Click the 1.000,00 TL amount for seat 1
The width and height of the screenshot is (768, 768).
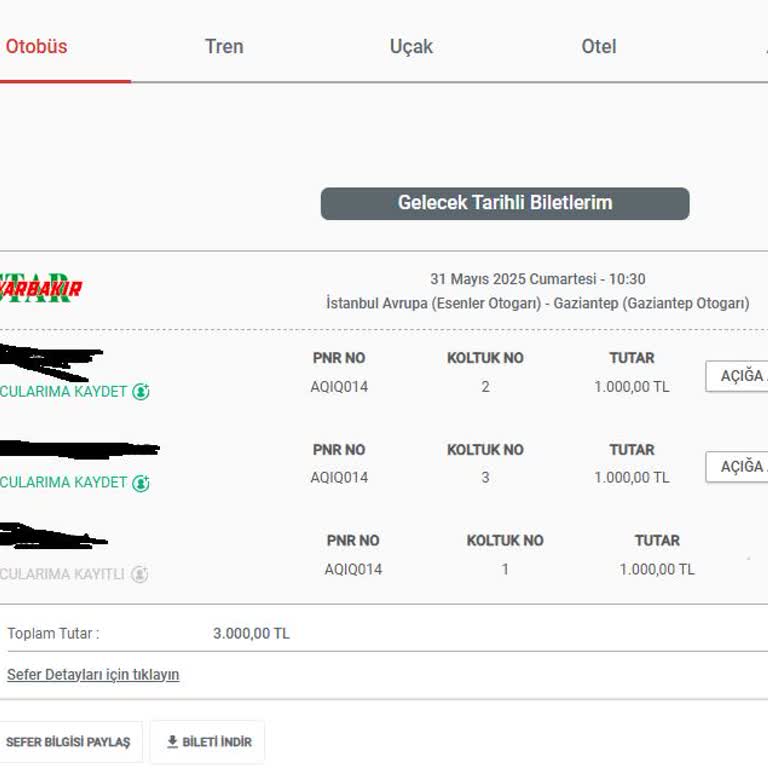pos(657,570)
